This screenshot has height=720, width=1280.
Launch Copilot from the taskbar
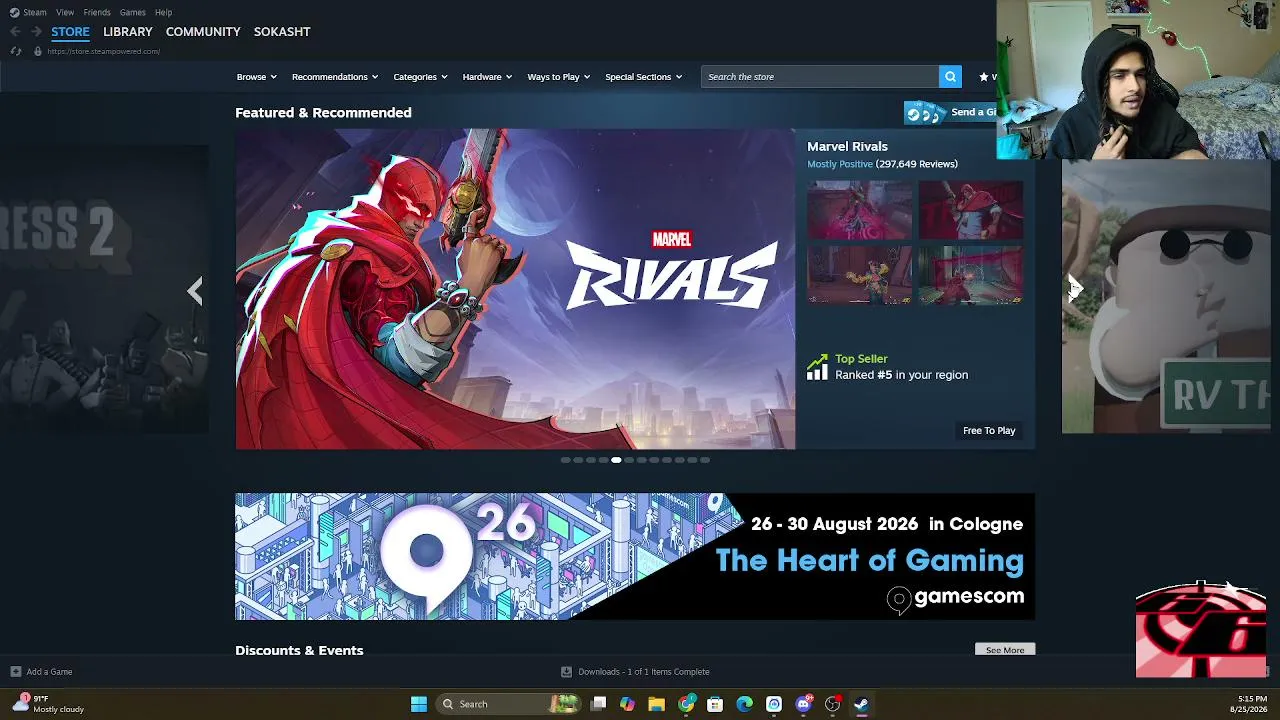pyautogui.click(x=627, y=704)
